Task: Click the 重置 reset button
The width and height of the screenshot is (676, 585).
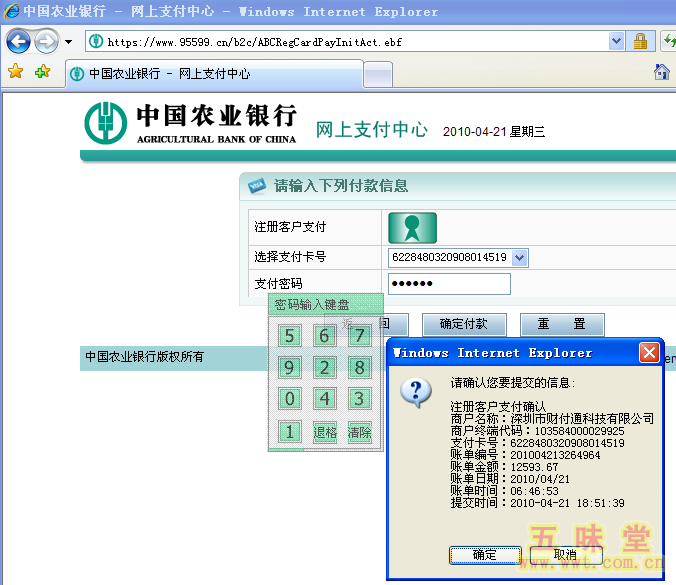Action: coord(562,324)
